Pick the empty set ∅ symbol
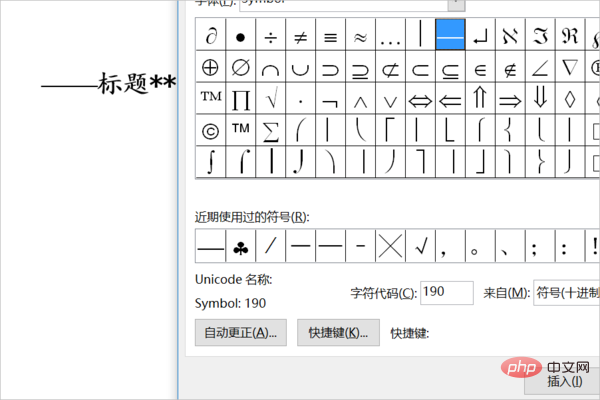Viewport: 600px width, 400px height. tap(240, 67)
